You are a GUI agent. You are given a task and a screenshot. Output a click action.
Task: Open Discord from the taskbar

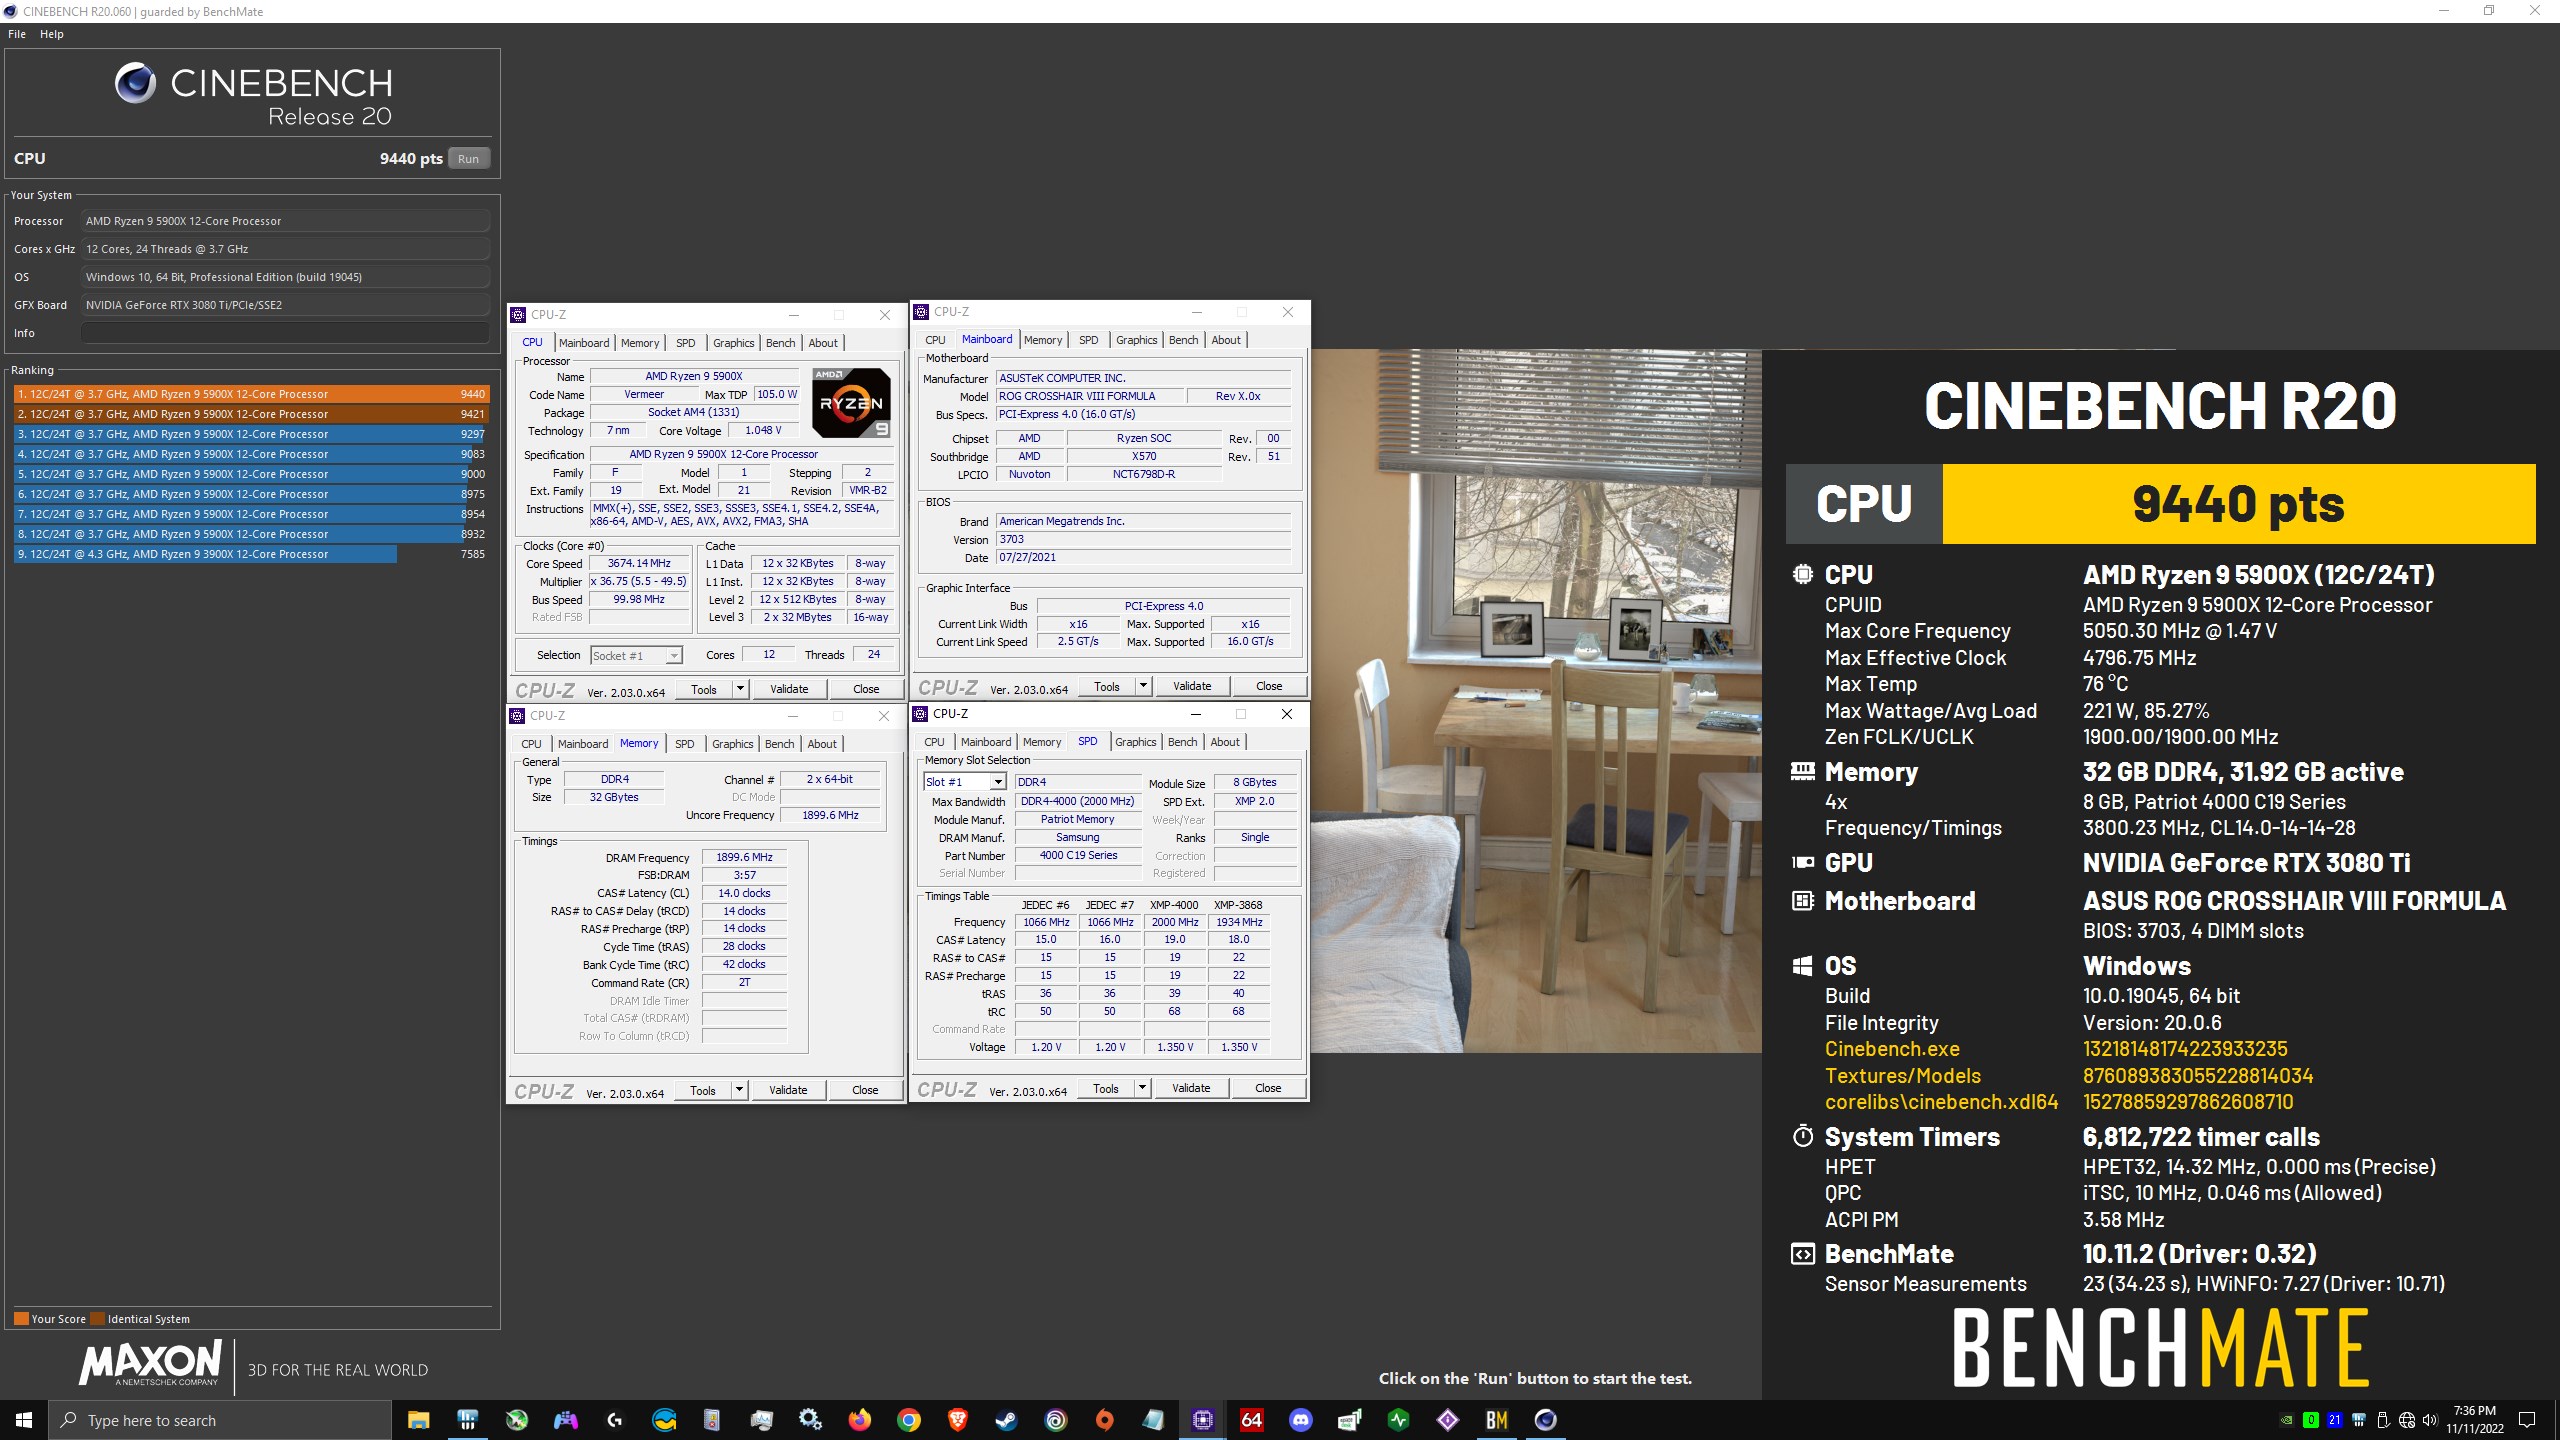pos(1300,1420)
